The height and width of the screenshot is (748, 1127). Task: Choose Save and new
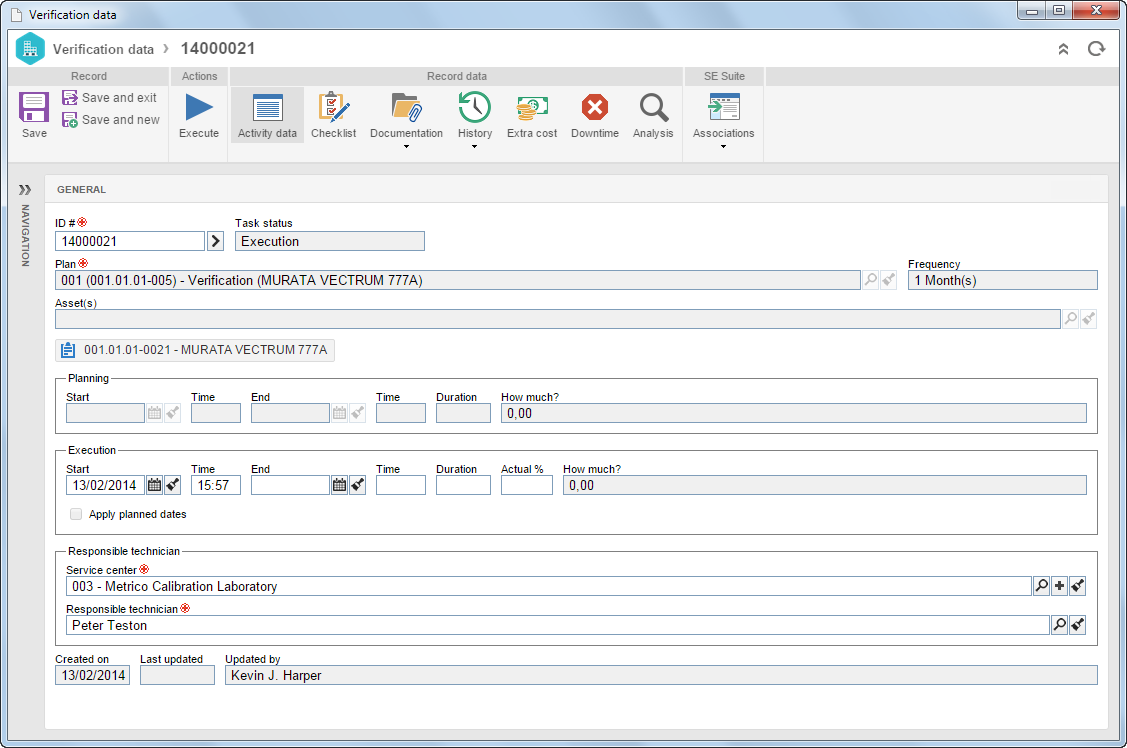coord(111,120)
